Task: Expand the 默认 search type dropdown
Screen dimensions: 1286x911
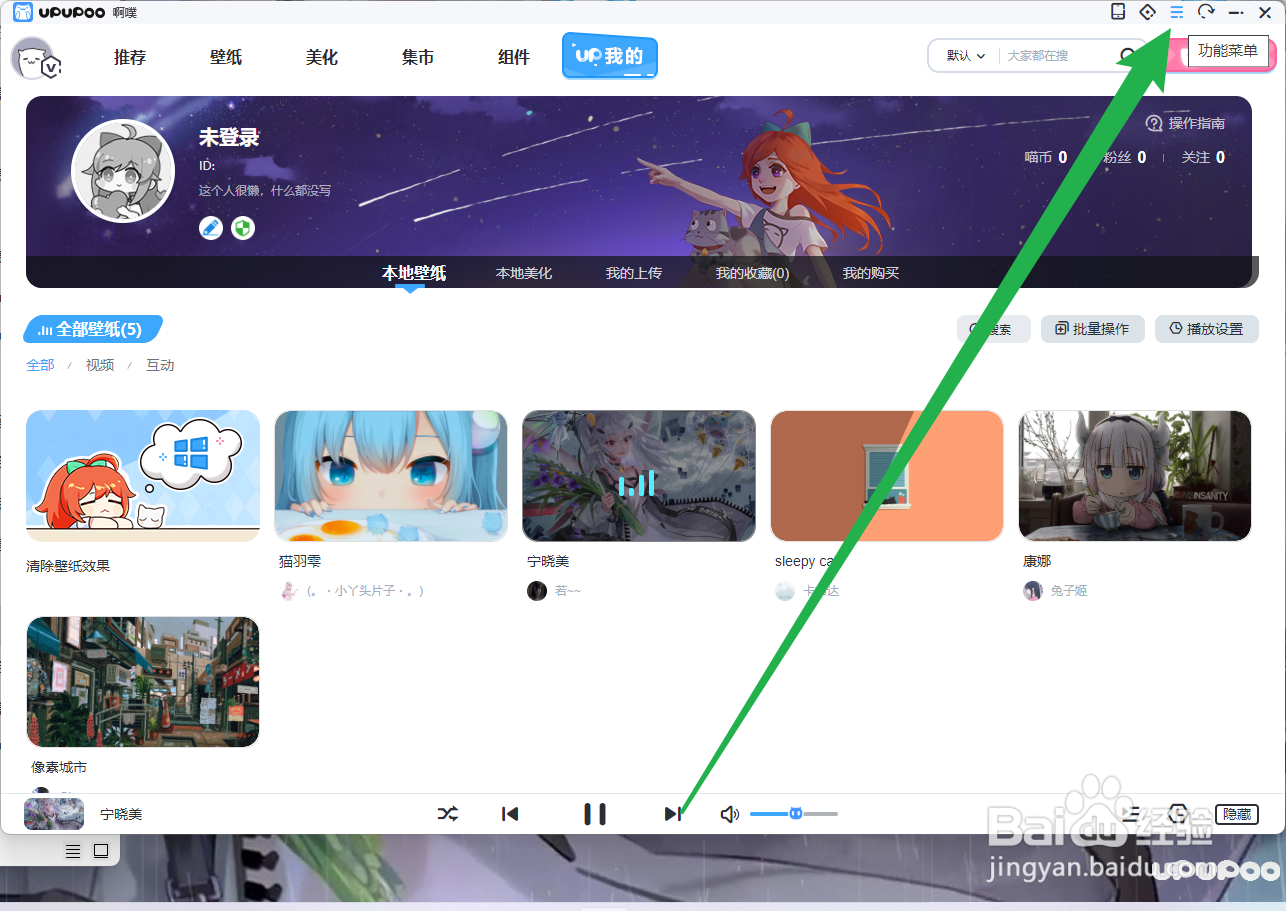Action: (966, 56)
